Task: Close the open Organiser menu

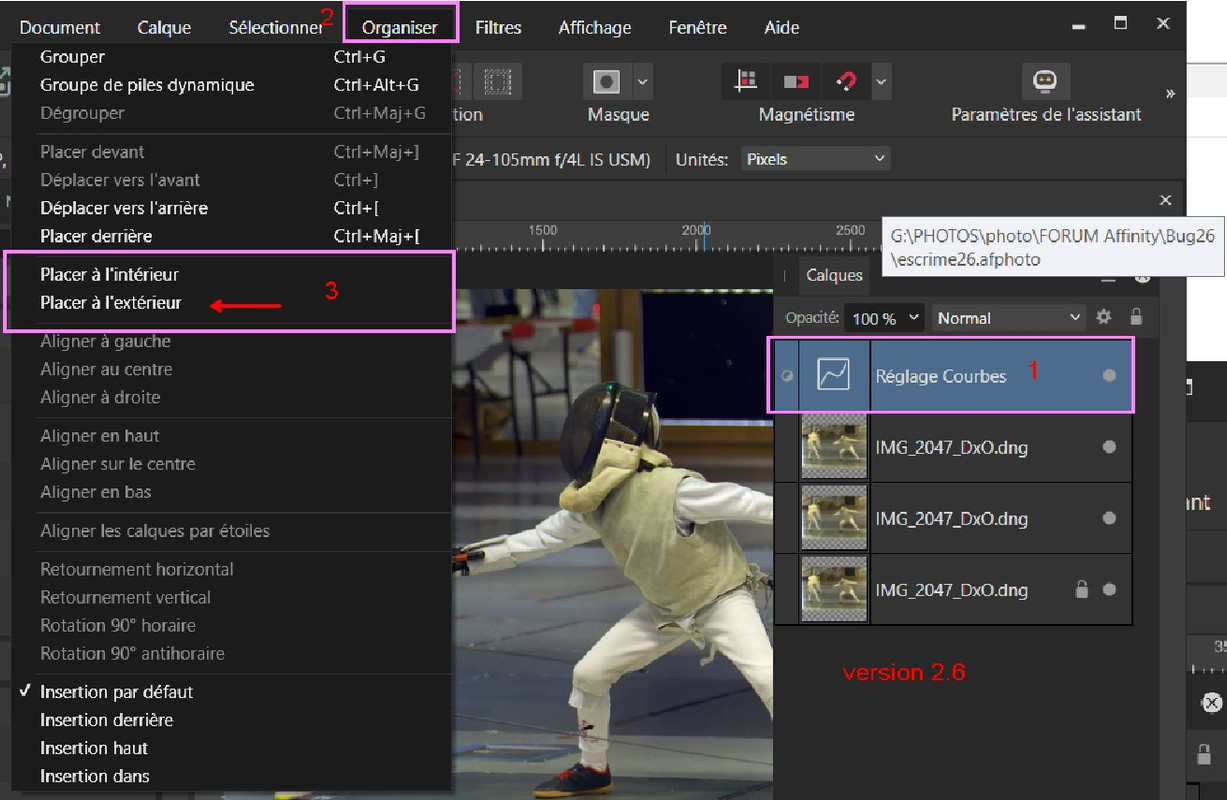Action: 400,27
